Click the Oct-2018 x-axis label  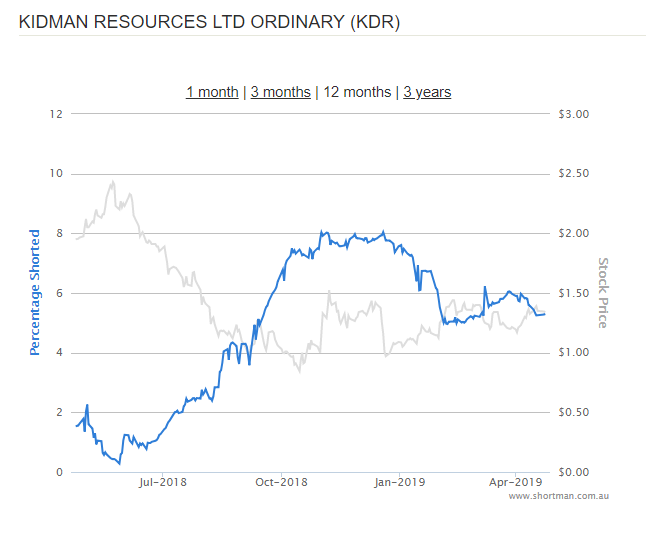coord(281,482)
